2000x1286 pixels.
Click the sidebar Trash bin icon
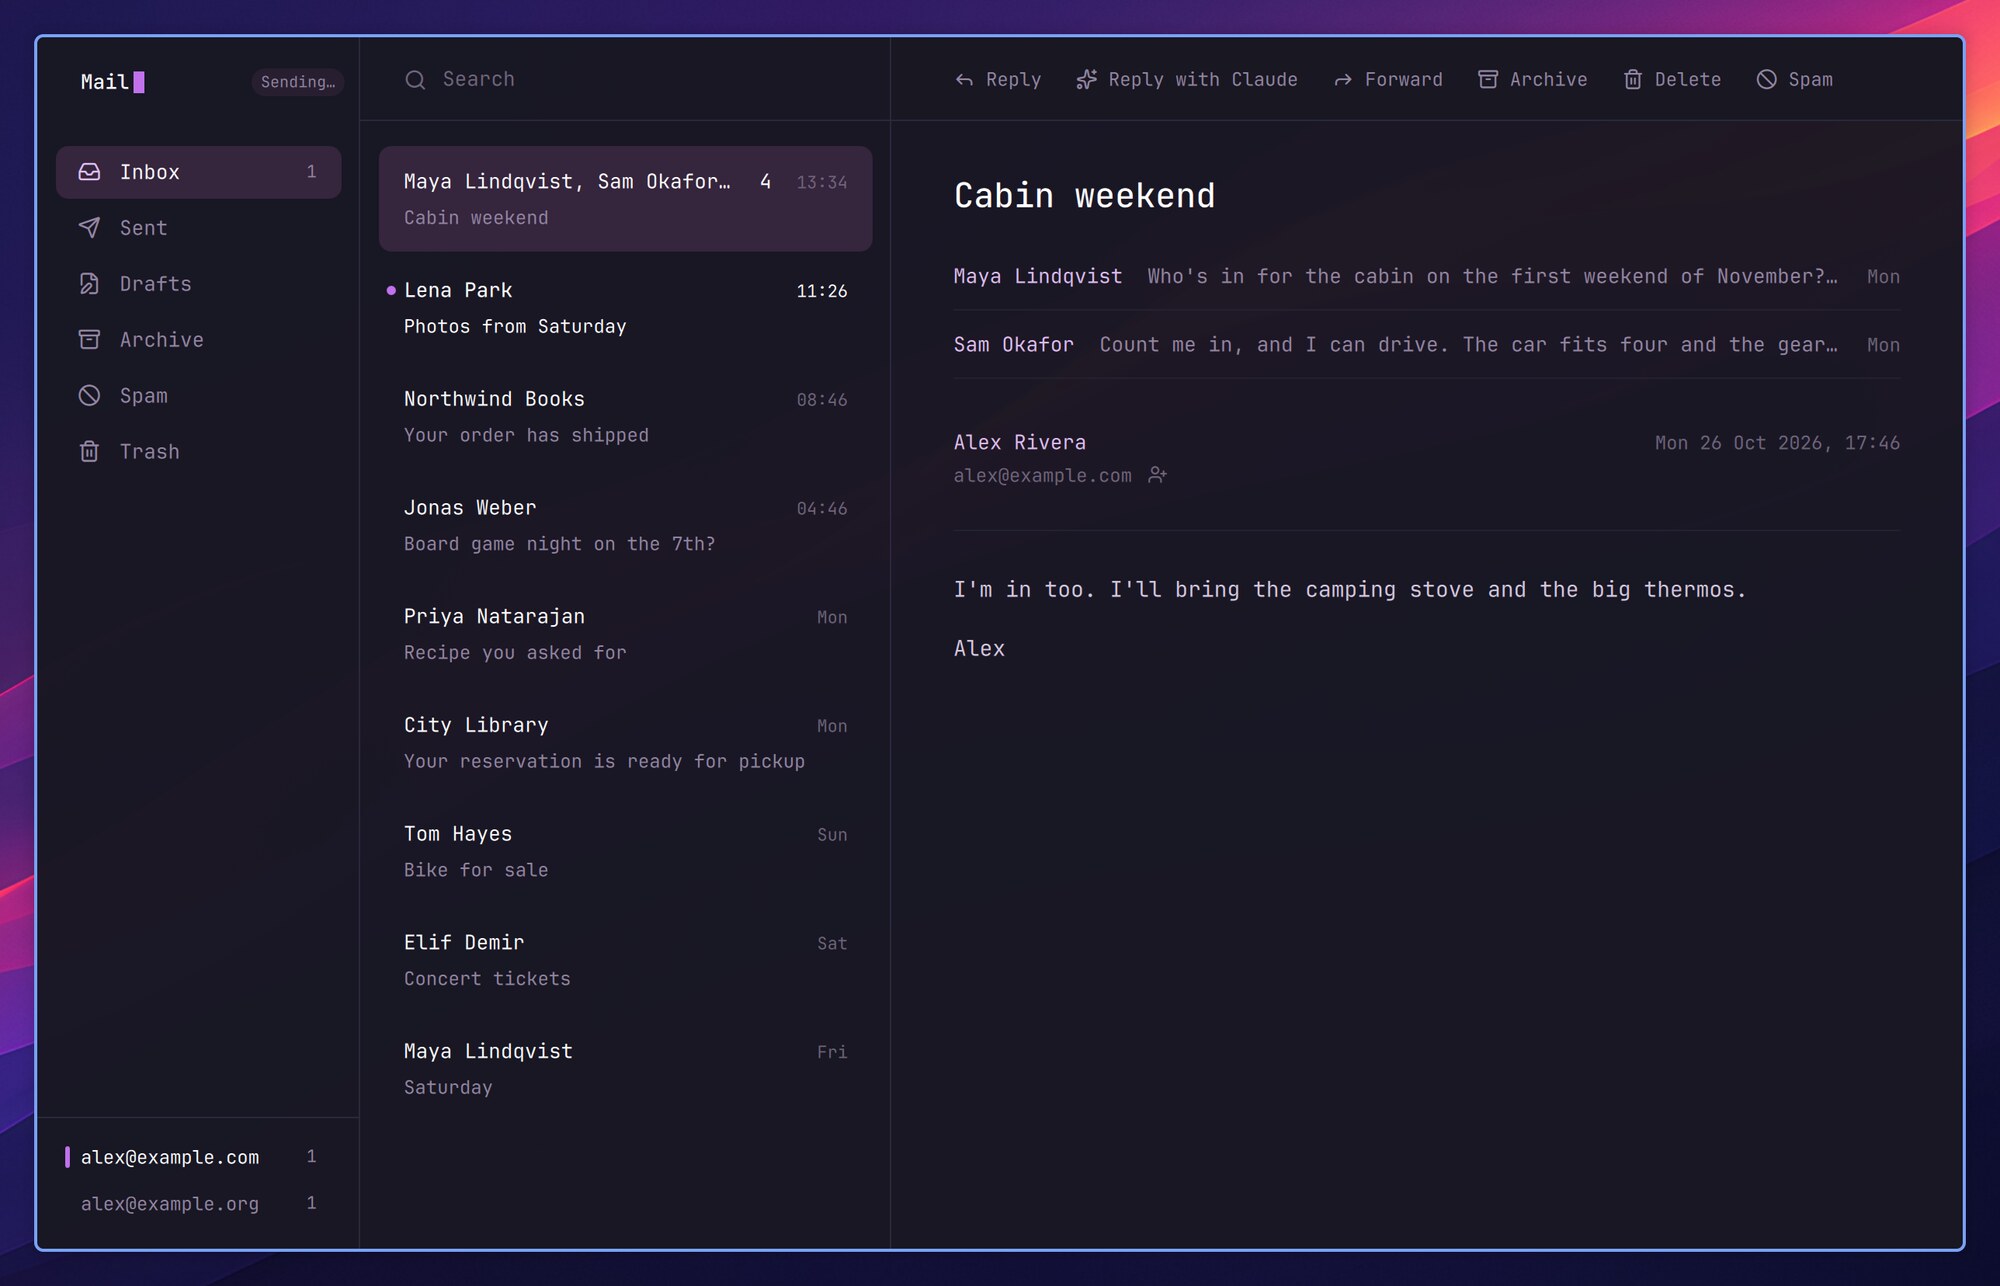pyautogui.click(x=89, y=452)
